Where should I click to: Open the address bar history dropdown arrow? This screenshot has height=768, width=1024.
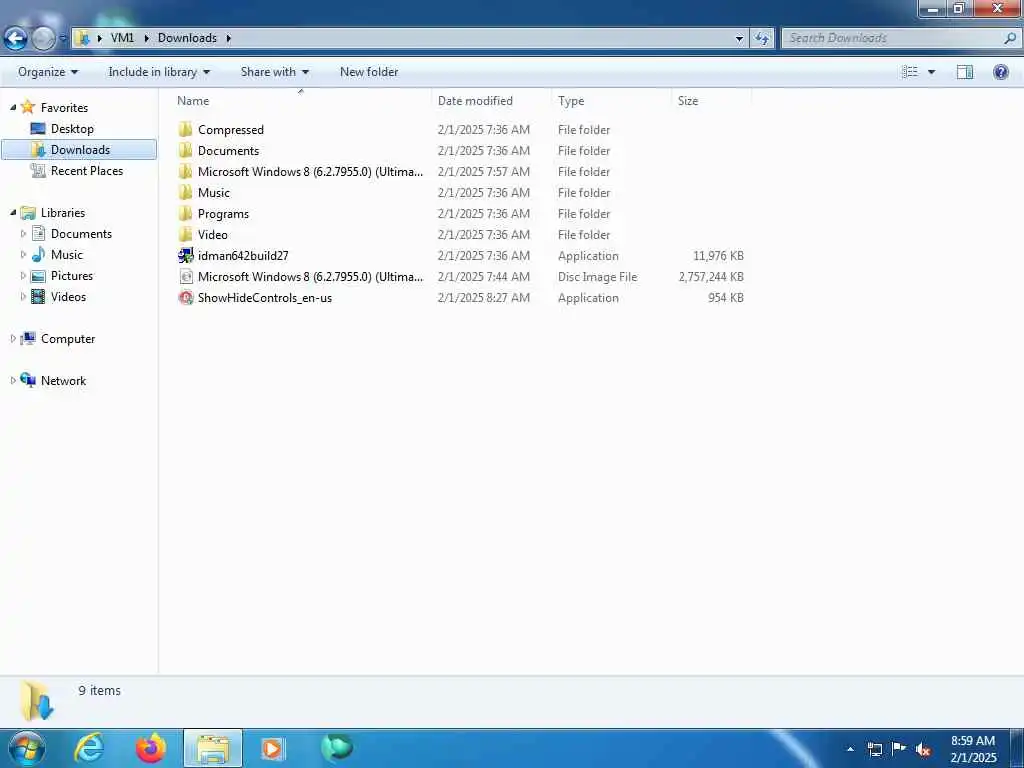coord(739,39)
